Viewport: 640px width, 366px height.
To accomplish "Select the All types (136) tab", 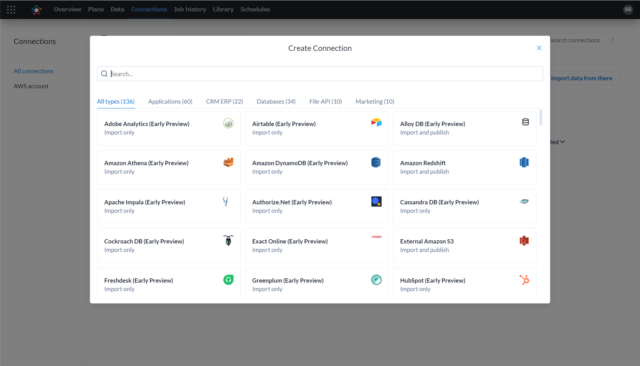I will pos(116,101).
